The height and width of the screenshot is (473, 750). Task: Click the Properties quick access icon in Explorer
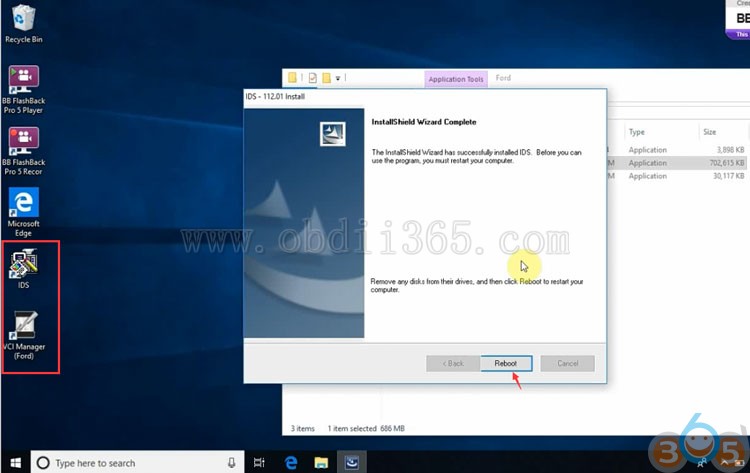pos(313,77)
